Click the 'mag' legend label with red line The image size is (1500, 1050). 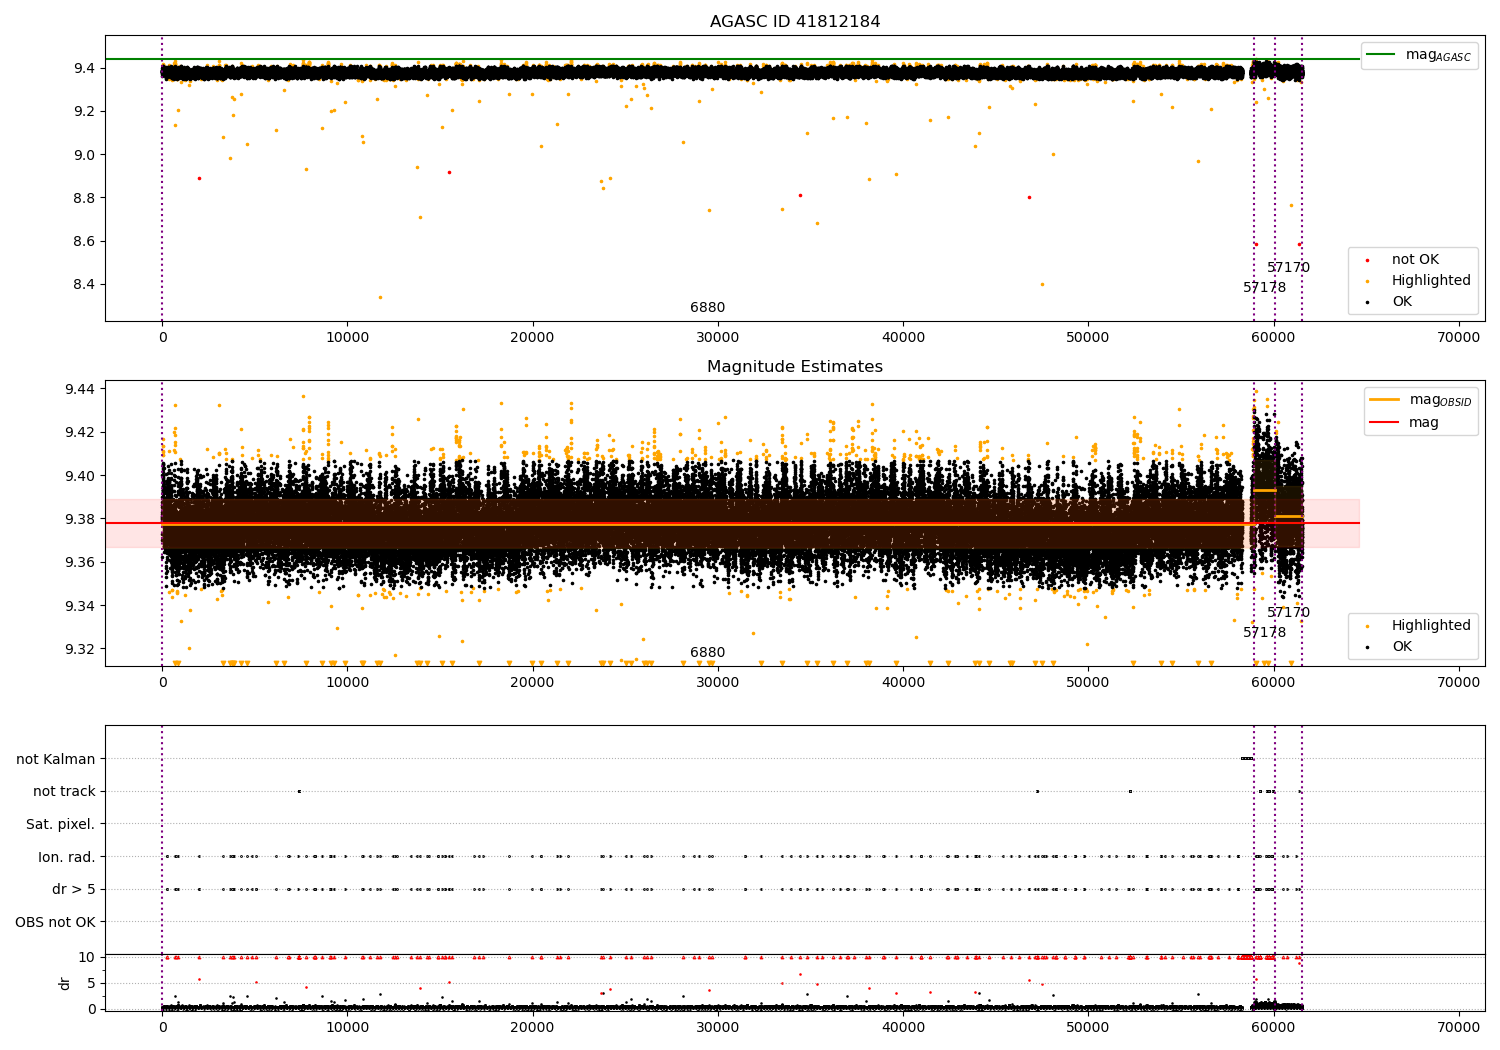[1424, 422]
